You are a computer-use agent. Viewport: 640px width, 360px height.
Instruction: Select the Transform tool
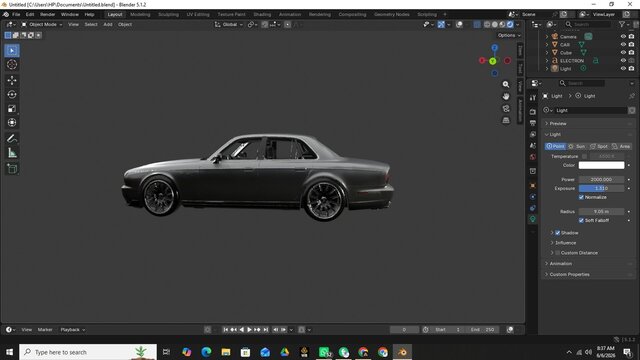pos(12,122)
